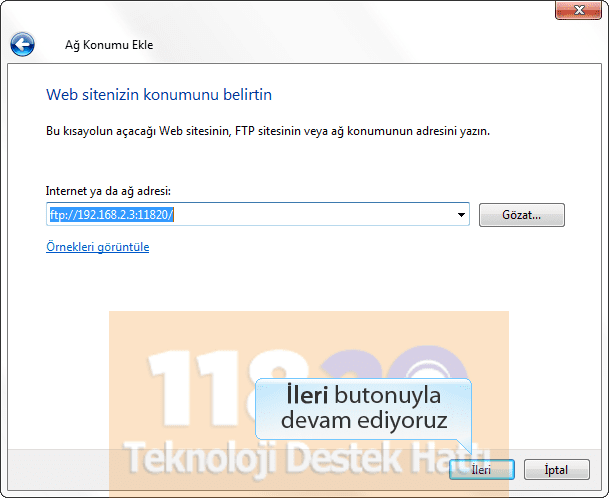Viewport: 609px width, 498px height.
Task: Click the Internet ya da ağ adresi field
Action: pos(258,214)
